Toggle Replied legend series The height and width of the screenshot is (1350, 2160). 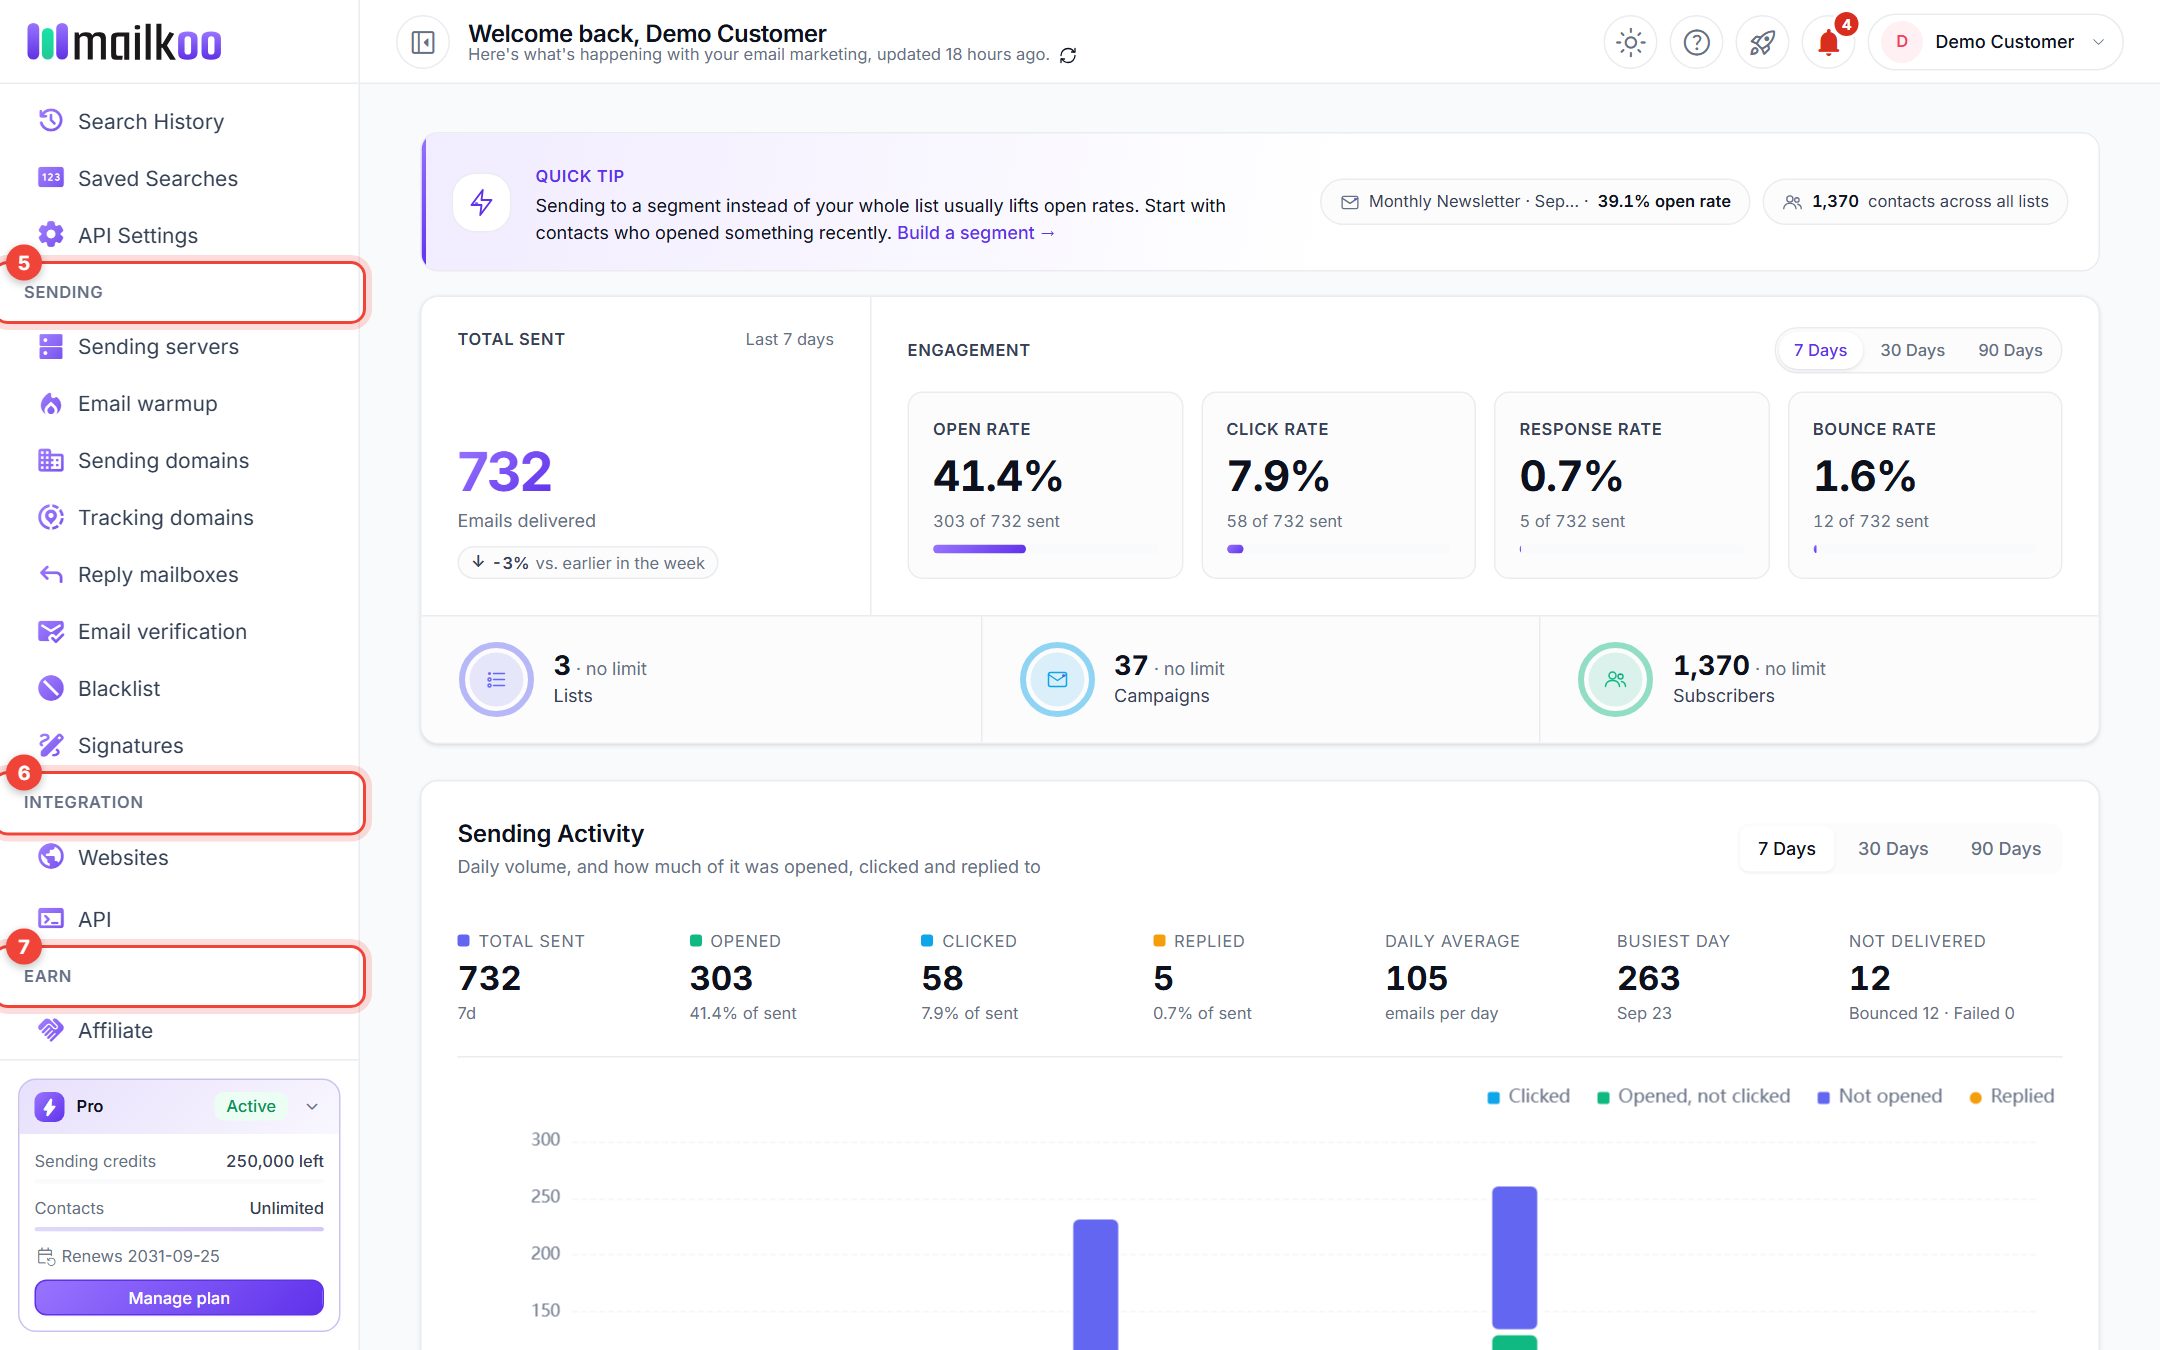tap(2012, 1096)
